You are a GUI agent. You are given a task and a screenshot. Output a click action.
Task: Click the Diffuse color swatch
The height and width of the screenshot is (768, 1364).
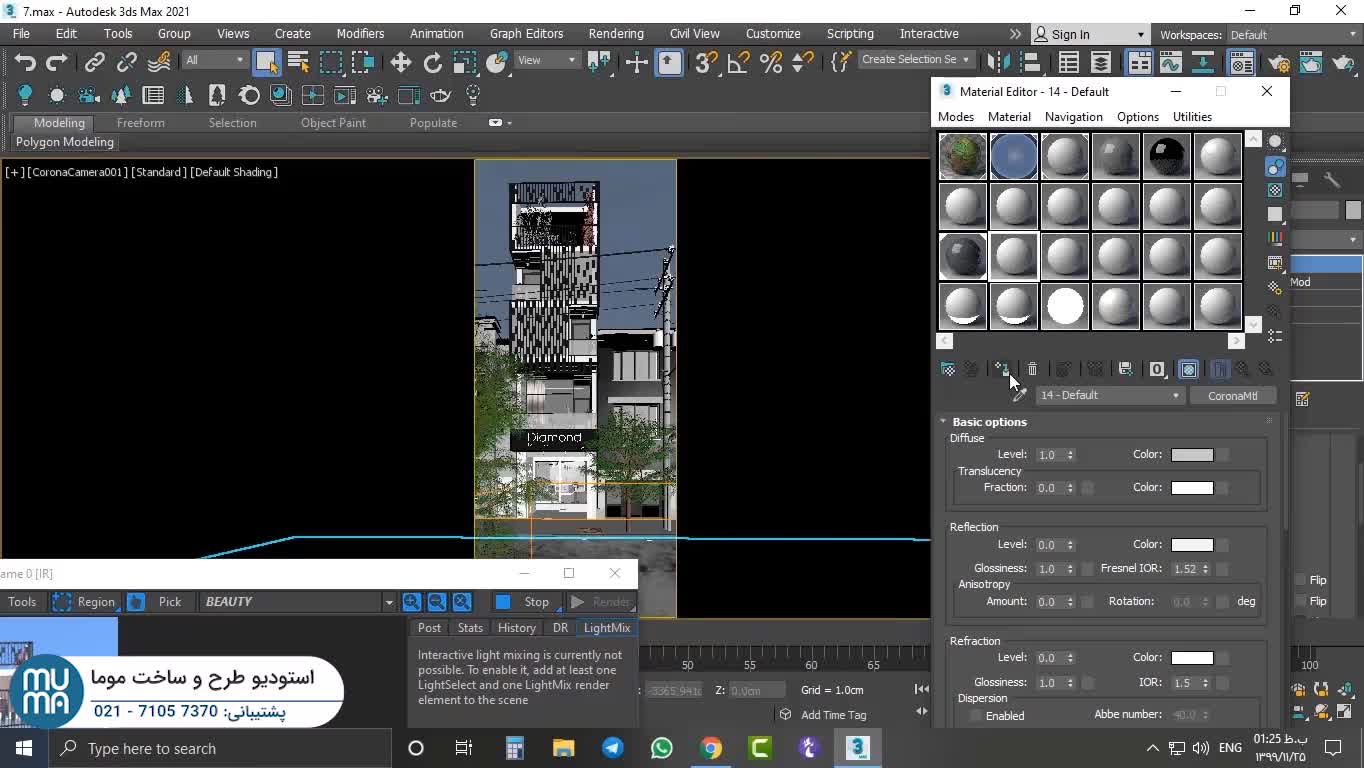tap(1192, 455)
